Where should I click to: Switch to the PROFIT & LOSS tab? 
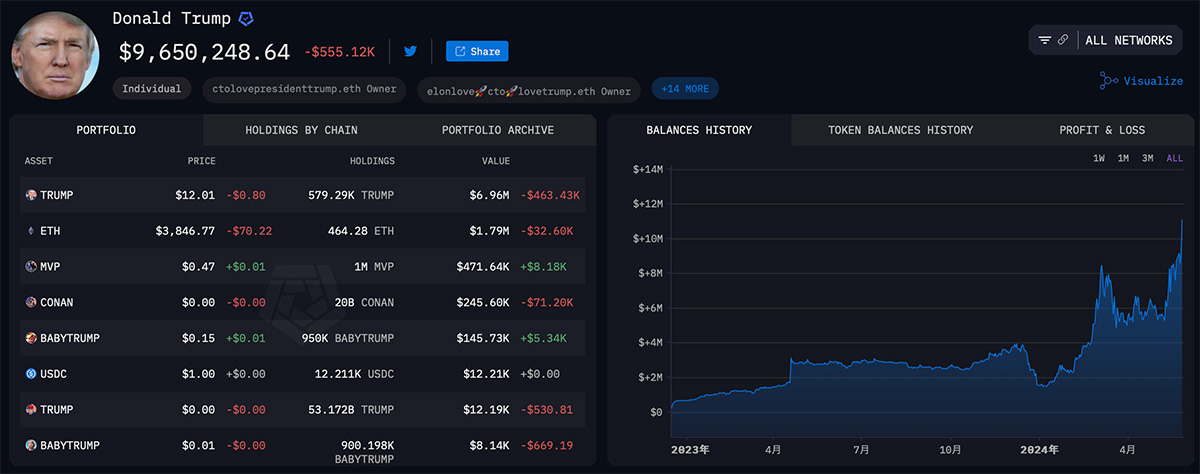(x=1102, y=130)
